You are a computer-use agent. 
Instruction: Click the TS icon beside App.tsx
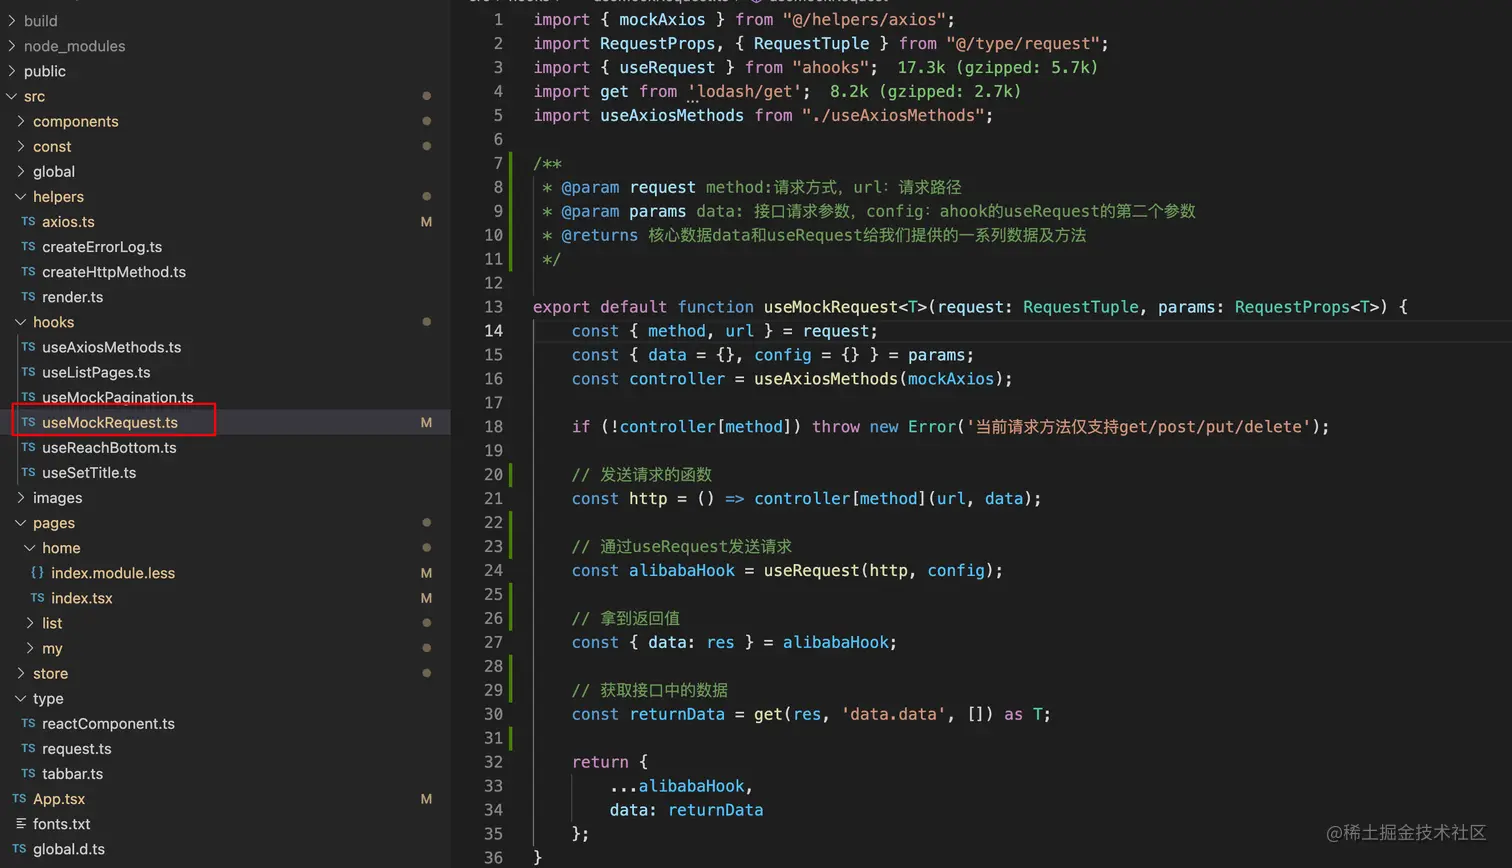click(x=19, y=799)
